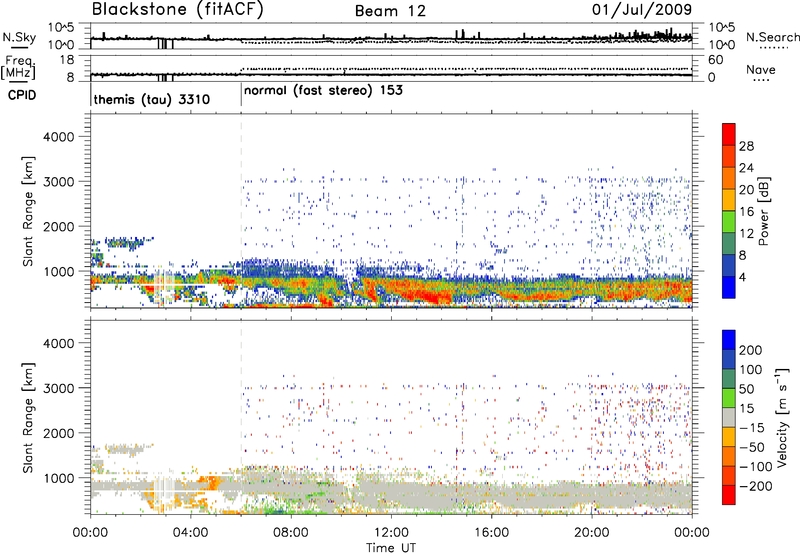Viewport: 800px width, 554px height.
Task: Click the 'Blackstone (fitACF)' title text
Action: pyautogui.click(x=177, y=10)
